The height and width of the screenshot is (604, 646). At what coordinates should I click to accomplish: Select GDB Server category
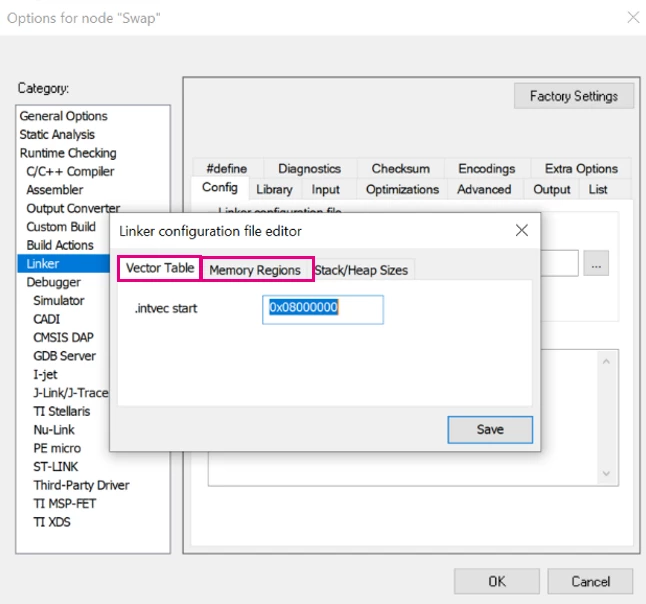65,356
